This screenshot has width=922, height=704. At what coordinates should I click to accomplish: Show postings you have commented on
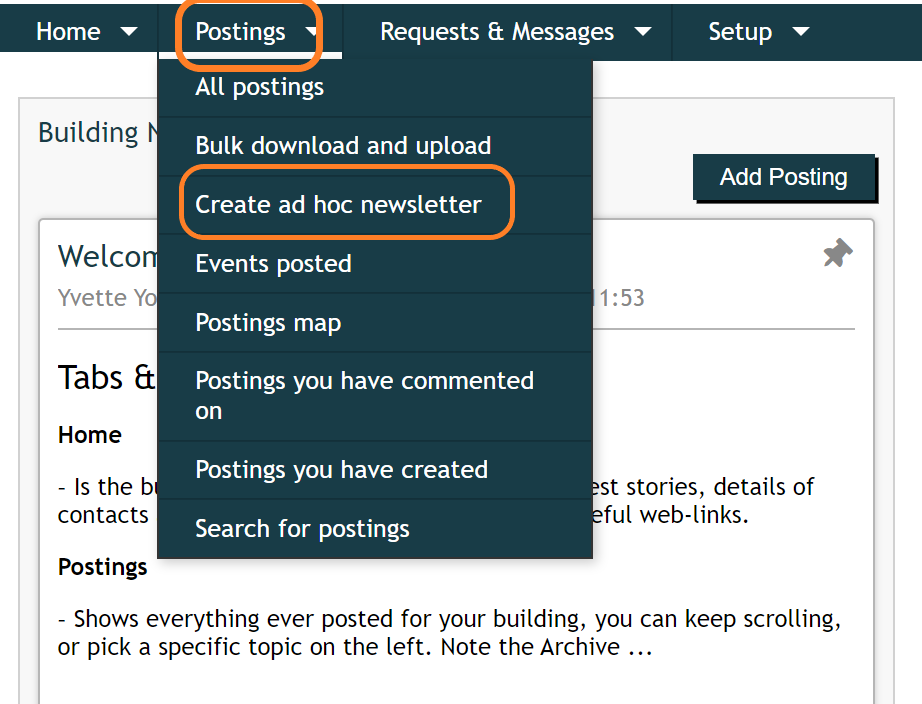pos(364,395)
